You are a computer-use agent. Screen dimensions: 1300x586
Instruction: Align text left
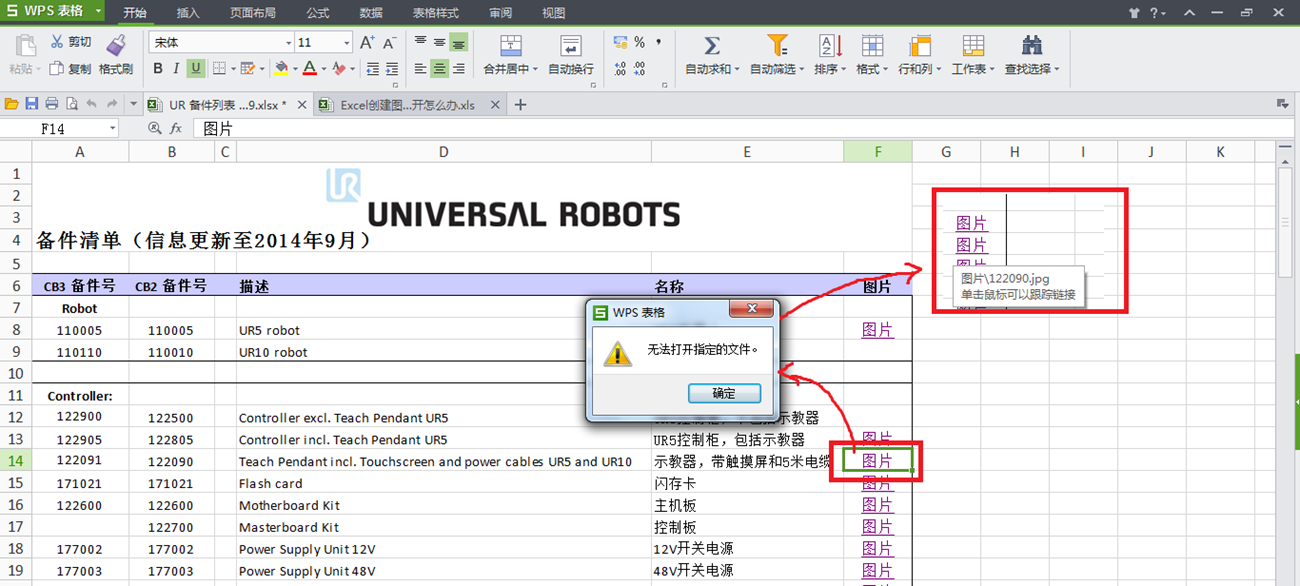(421, 69)
